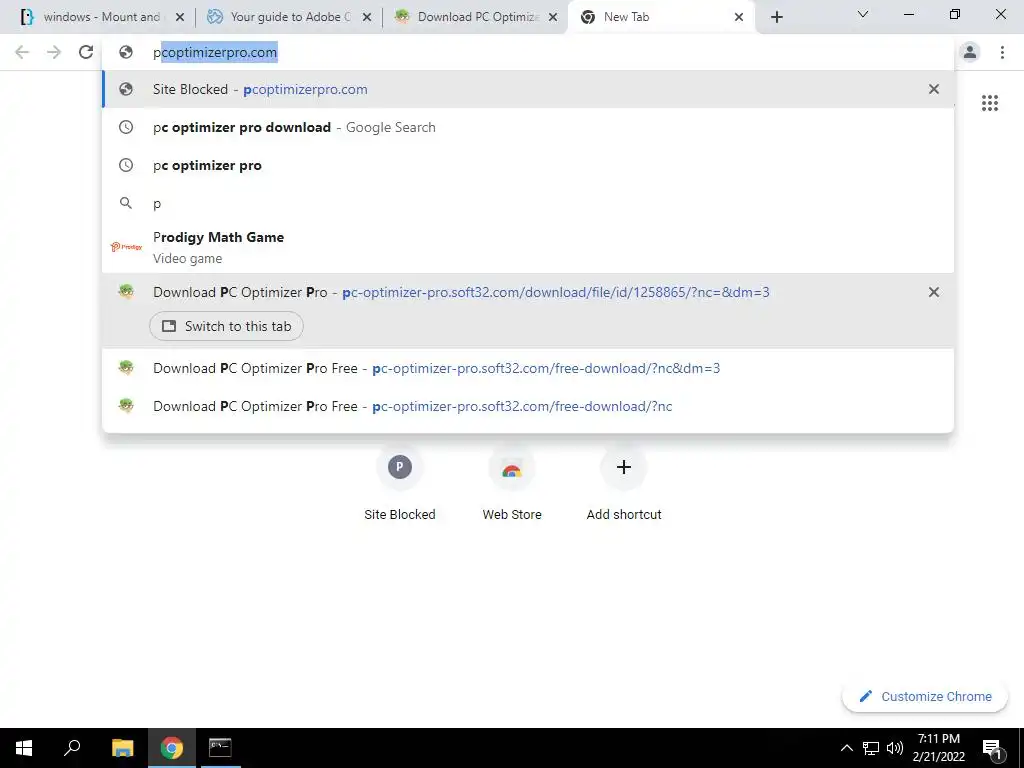Image resolution: width=1024 pixels, height=768 pixels.
Task: Close the New Tab tab
Action: coord(739,18)
